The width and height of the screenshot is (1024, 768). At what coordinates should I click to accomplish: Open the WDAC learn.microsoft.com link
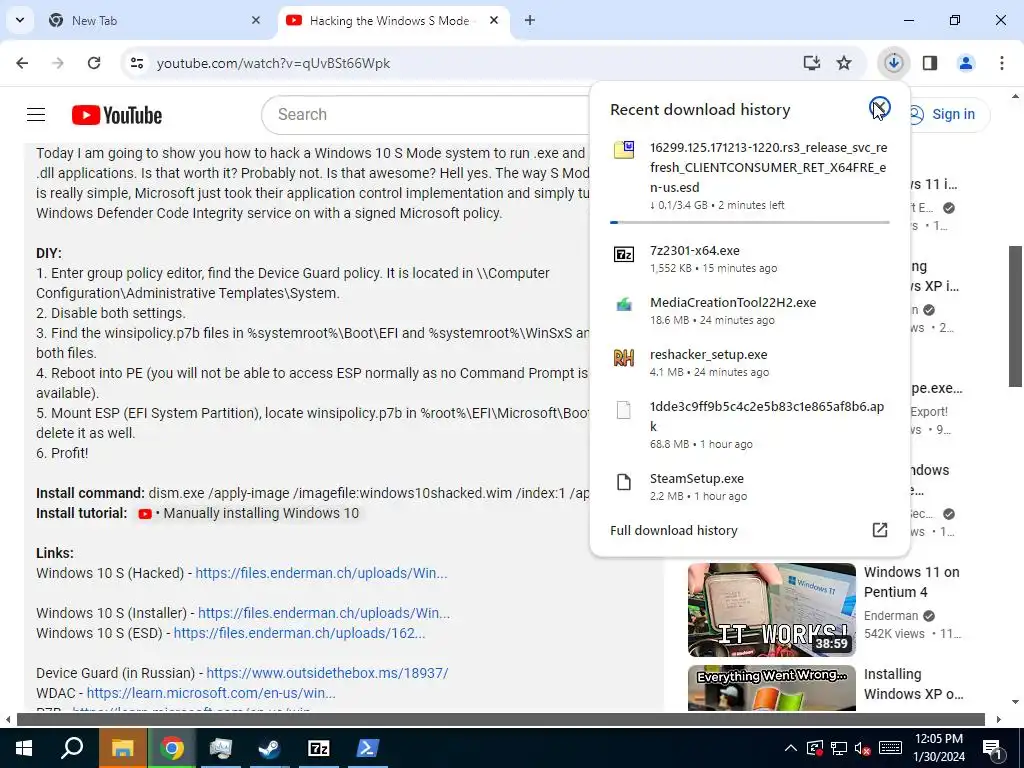tap(211, 693)
